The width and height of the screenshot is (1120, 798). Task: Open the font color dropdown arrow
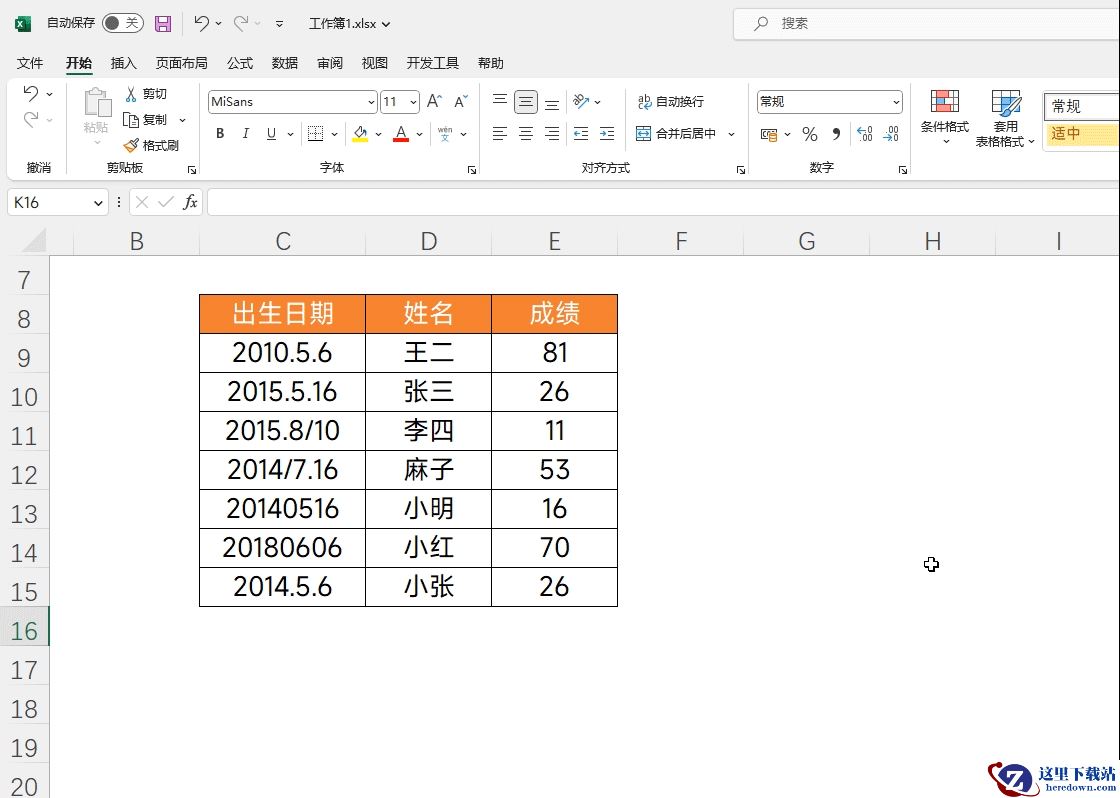[419, 134]
